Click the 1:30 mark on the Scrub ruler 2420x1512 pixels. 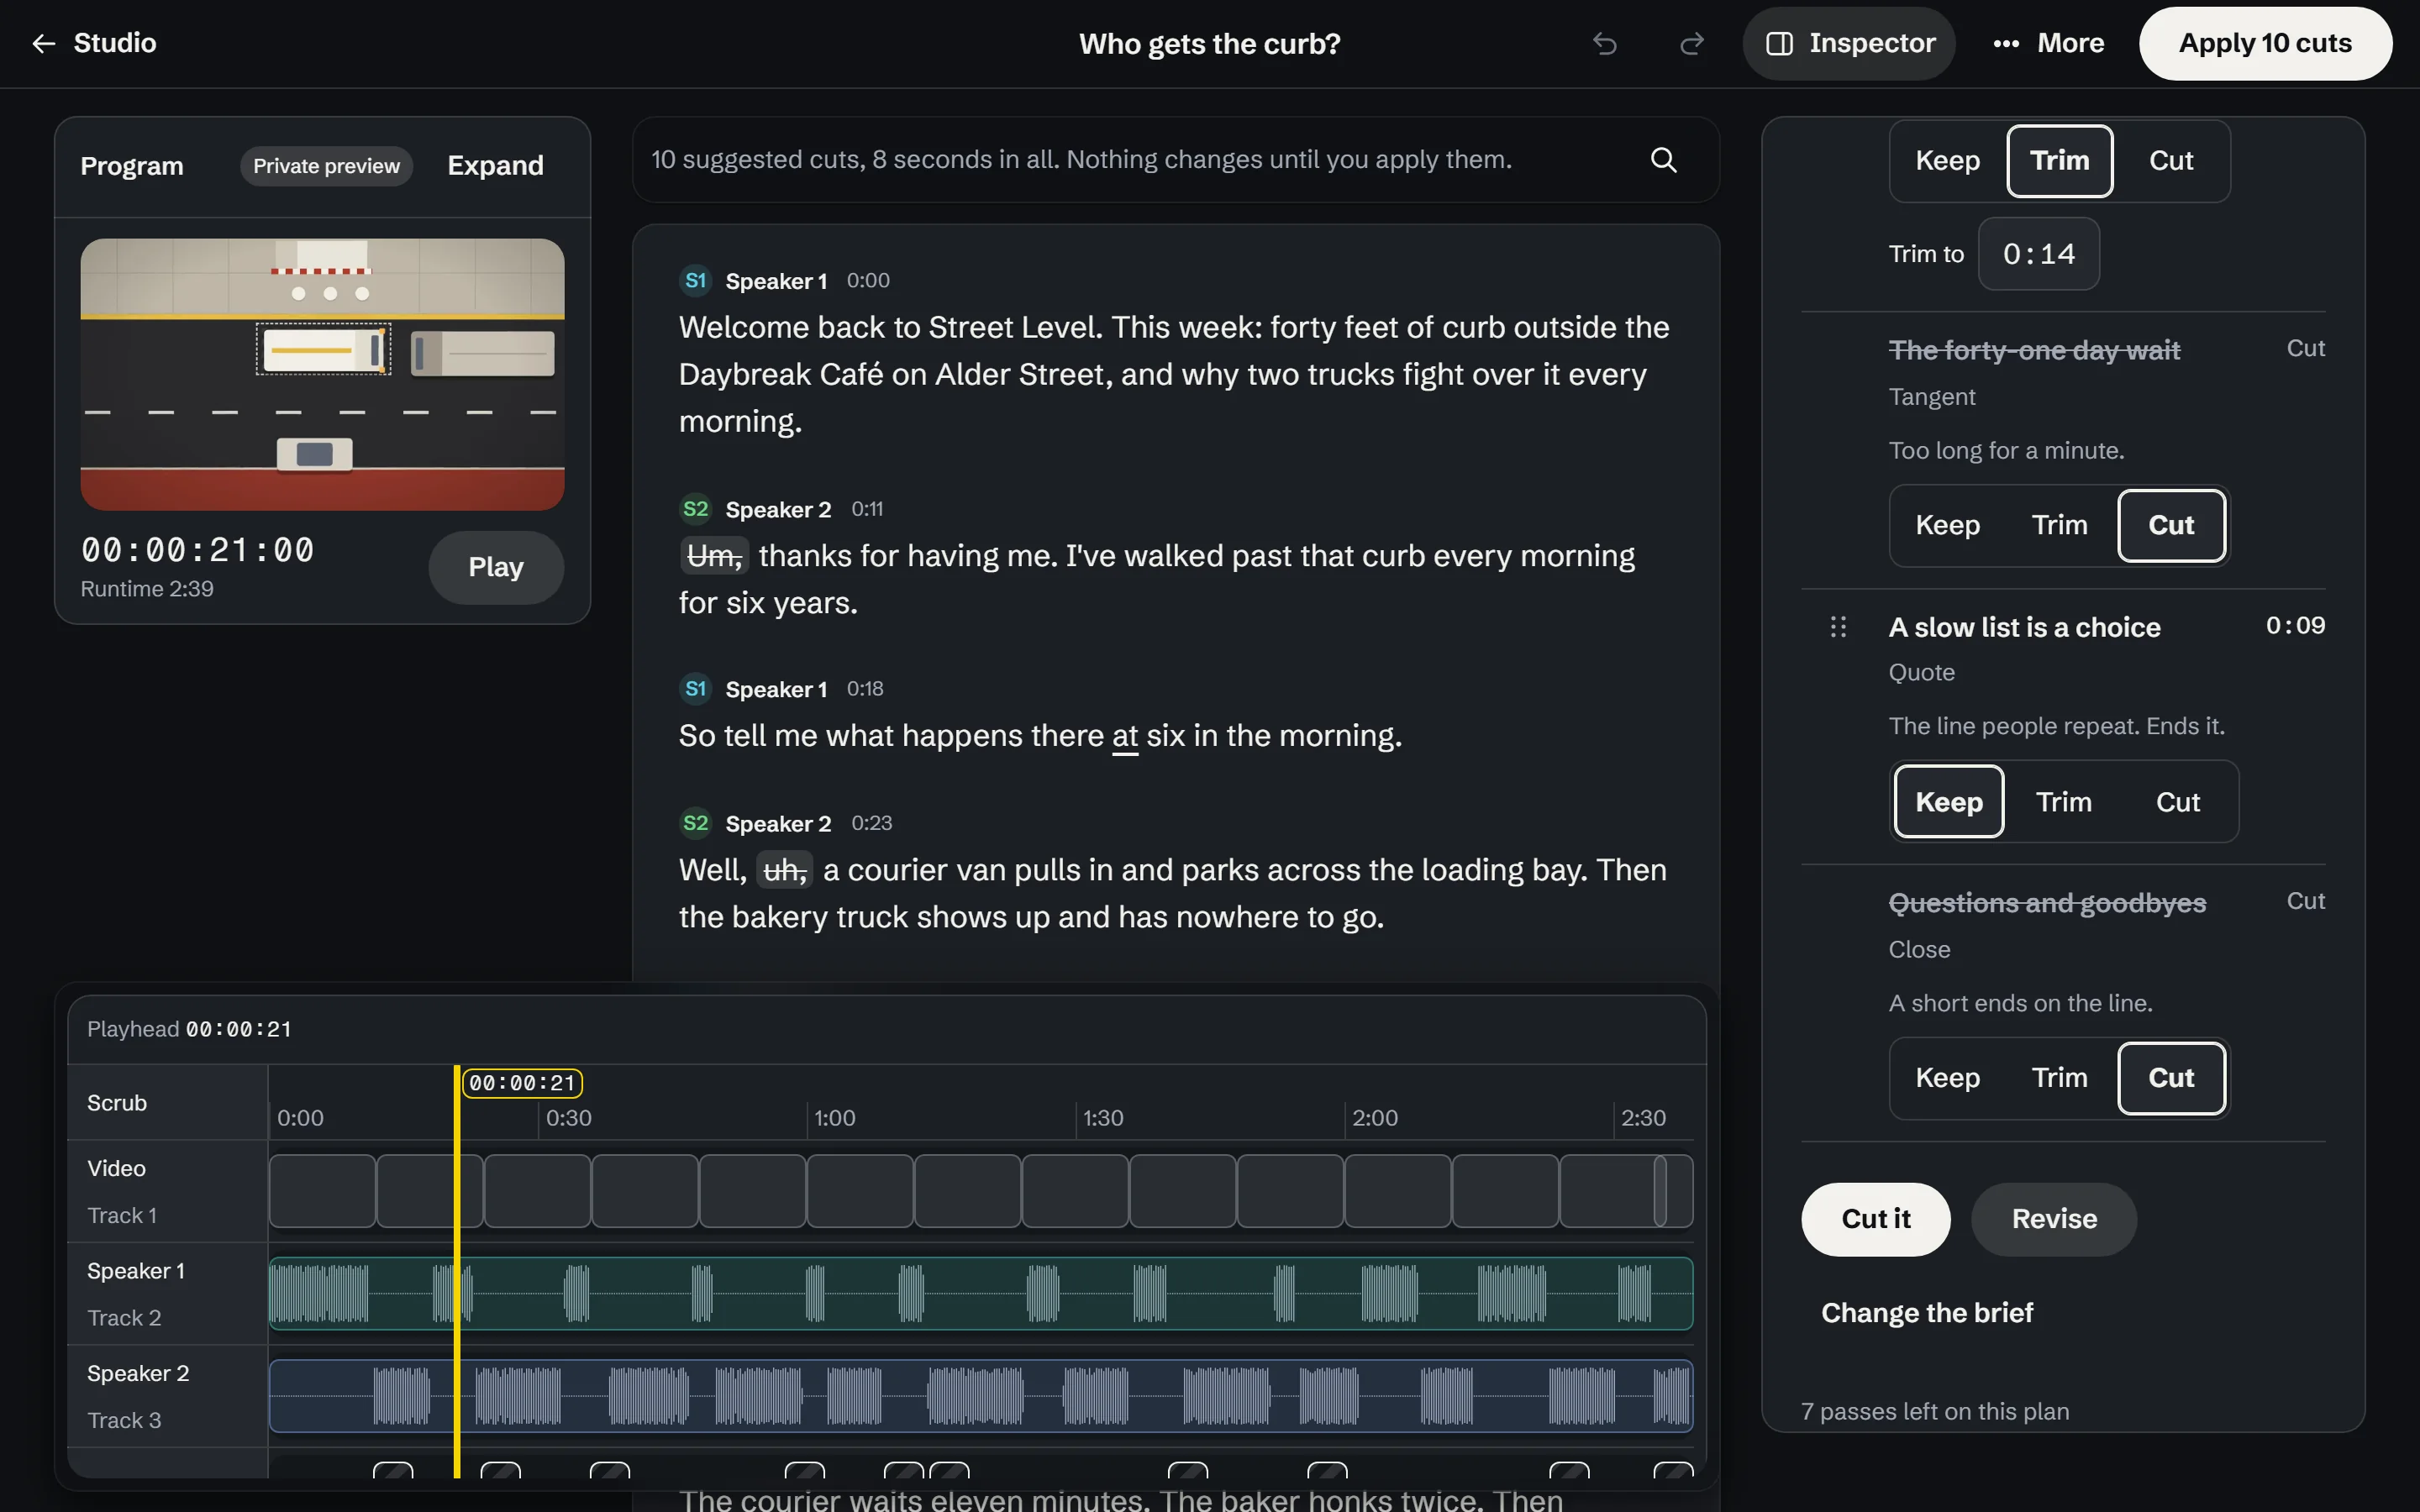(1103, 1118)
